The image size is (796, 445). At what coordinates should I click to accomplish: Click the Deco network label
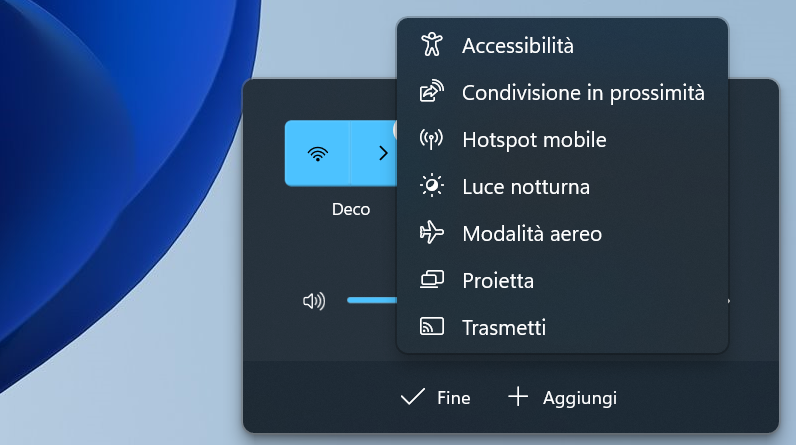351,209
